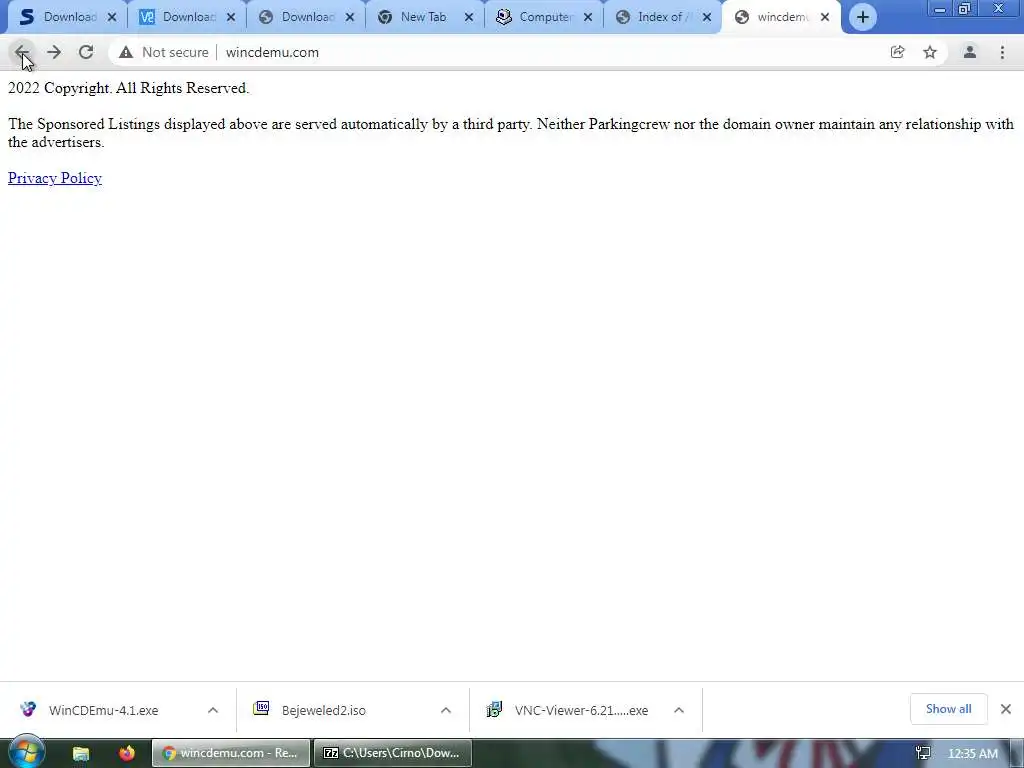Open the WinCDEmu-4.1.exe download
This screenshot has height=768, width=1024.
click(103, 710)
